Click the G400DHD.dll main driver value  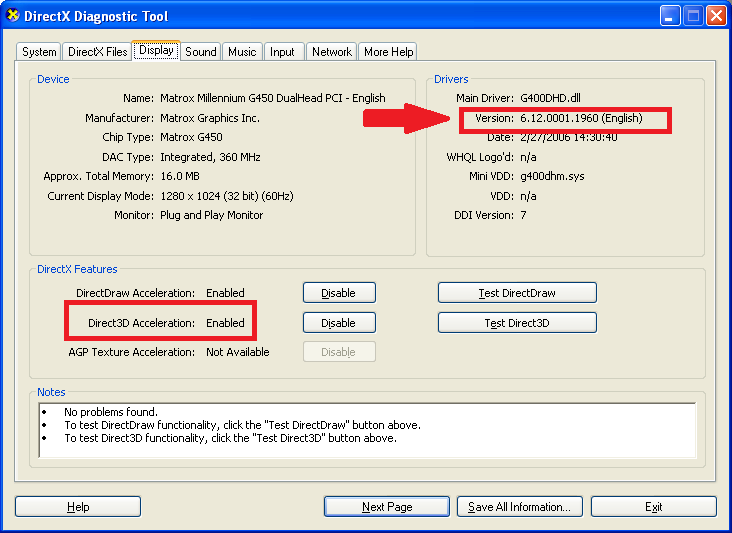pyautogui.click(x=550, y=98)
